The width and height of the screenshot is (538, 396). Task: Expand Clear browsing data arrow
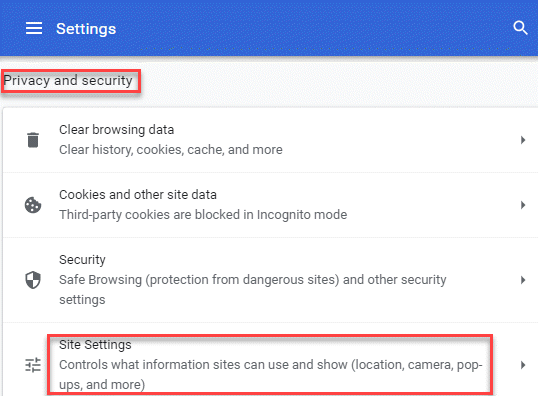[x=523, y=140]
